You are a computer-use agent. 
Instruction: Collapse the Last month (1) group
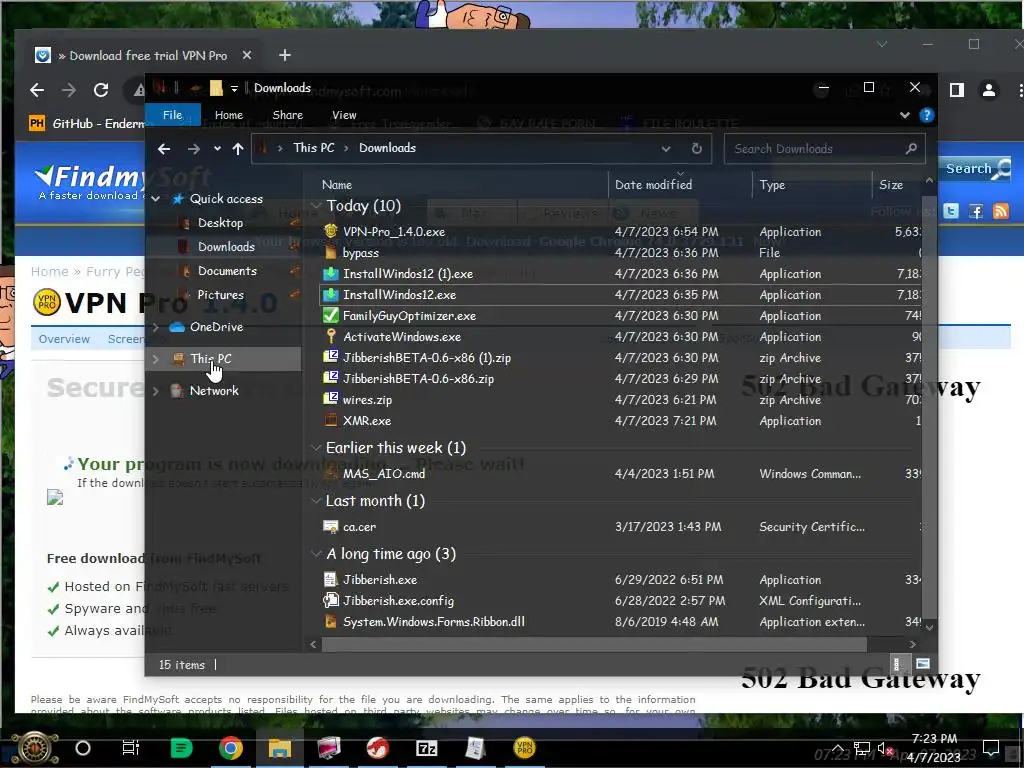tap(316, 500)
